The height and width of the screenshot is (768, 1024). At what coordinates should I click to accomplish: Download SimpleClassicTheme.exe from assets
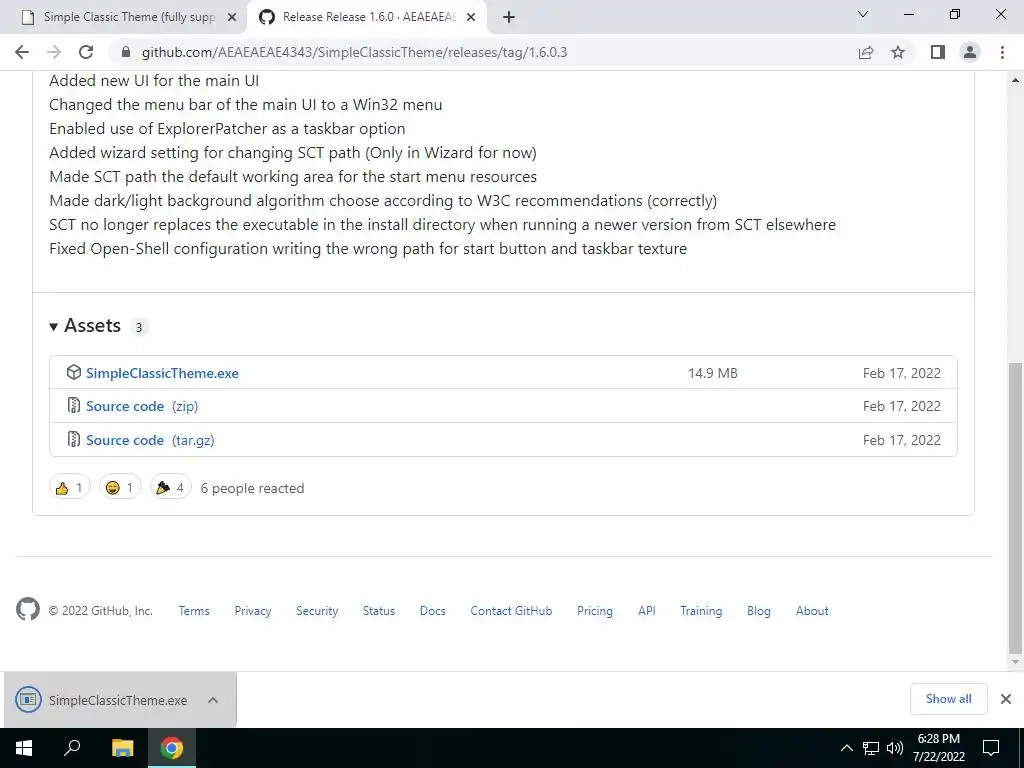coord(163,373)
